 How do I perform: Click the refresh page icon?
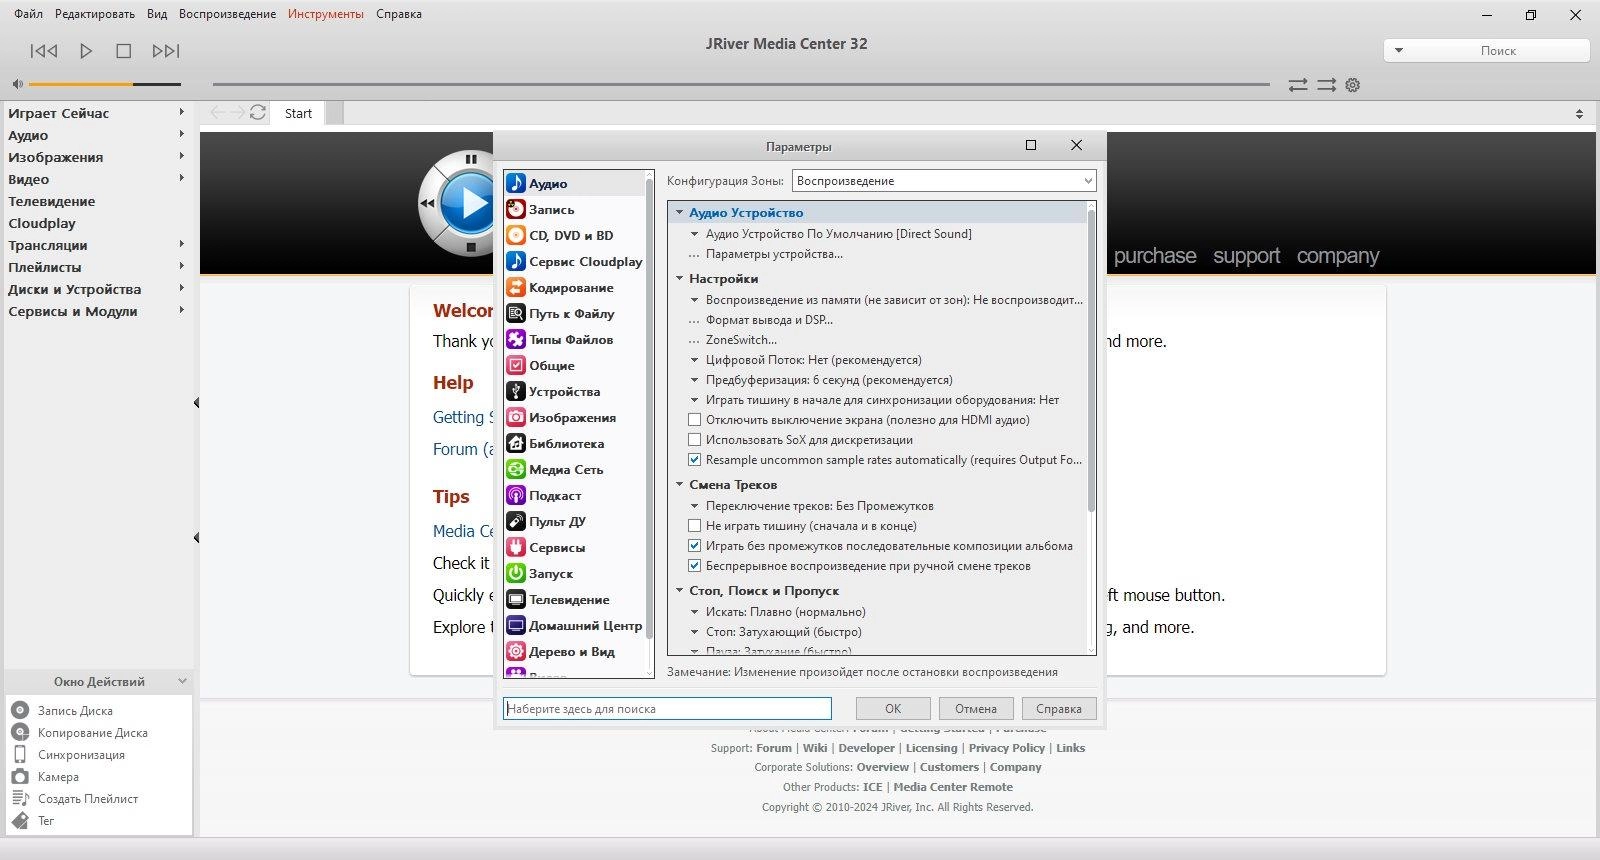(258, 113)
